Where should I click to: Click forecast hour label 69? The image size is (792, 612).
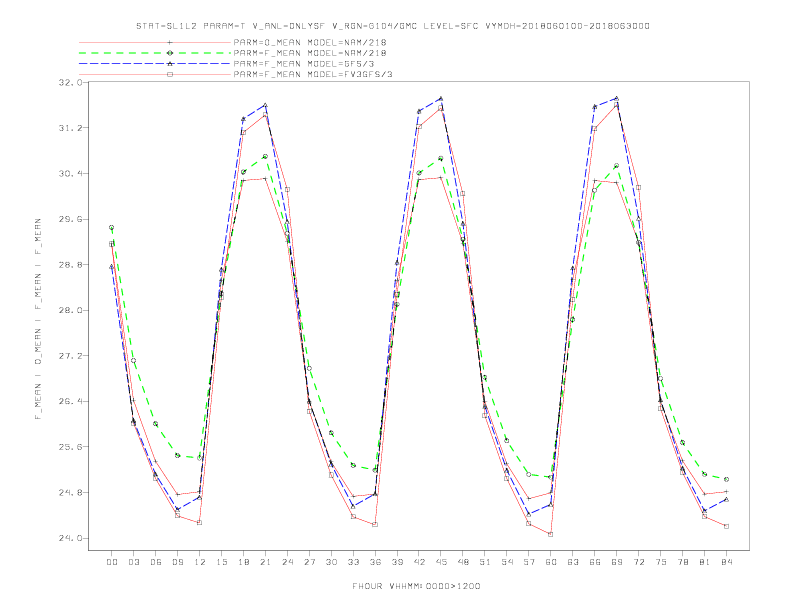(x=617, y=562)
